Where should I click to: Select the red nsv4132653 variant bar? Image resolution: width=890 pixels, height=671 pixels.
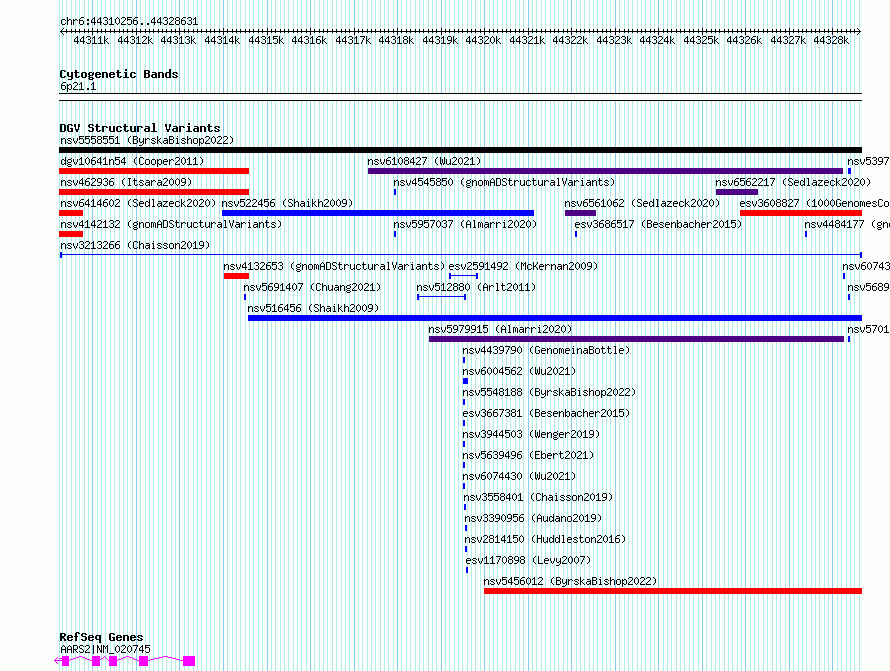(236, 276)
